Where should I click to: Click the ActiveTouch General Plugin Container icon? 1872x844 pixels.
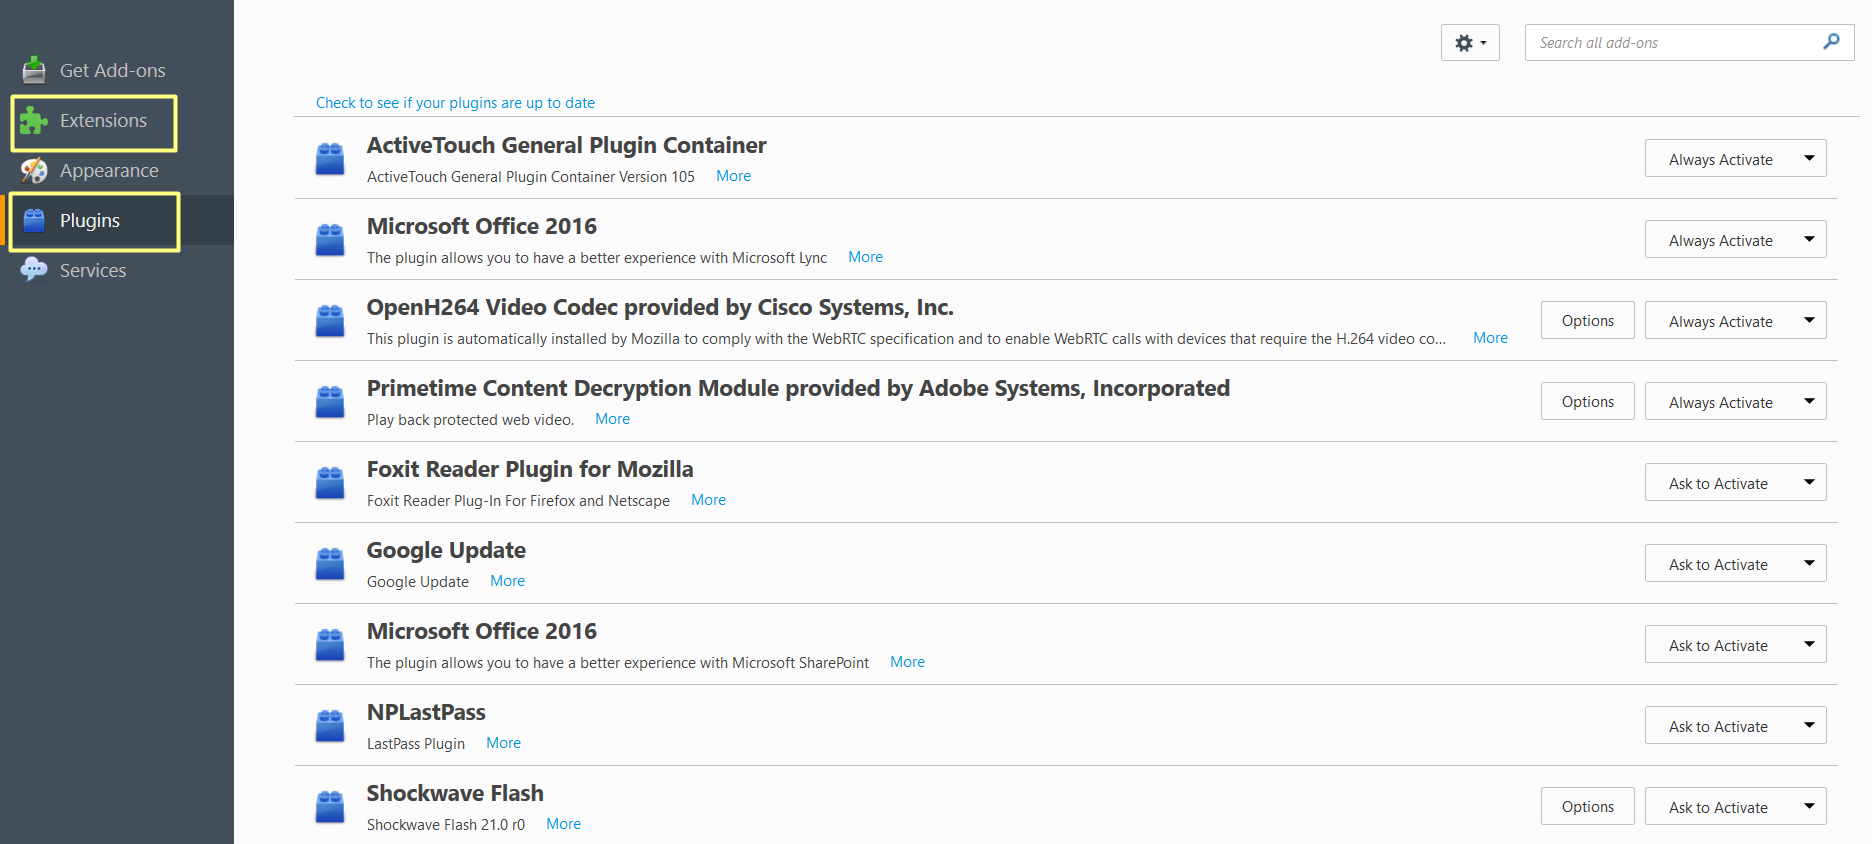point(330,159)
